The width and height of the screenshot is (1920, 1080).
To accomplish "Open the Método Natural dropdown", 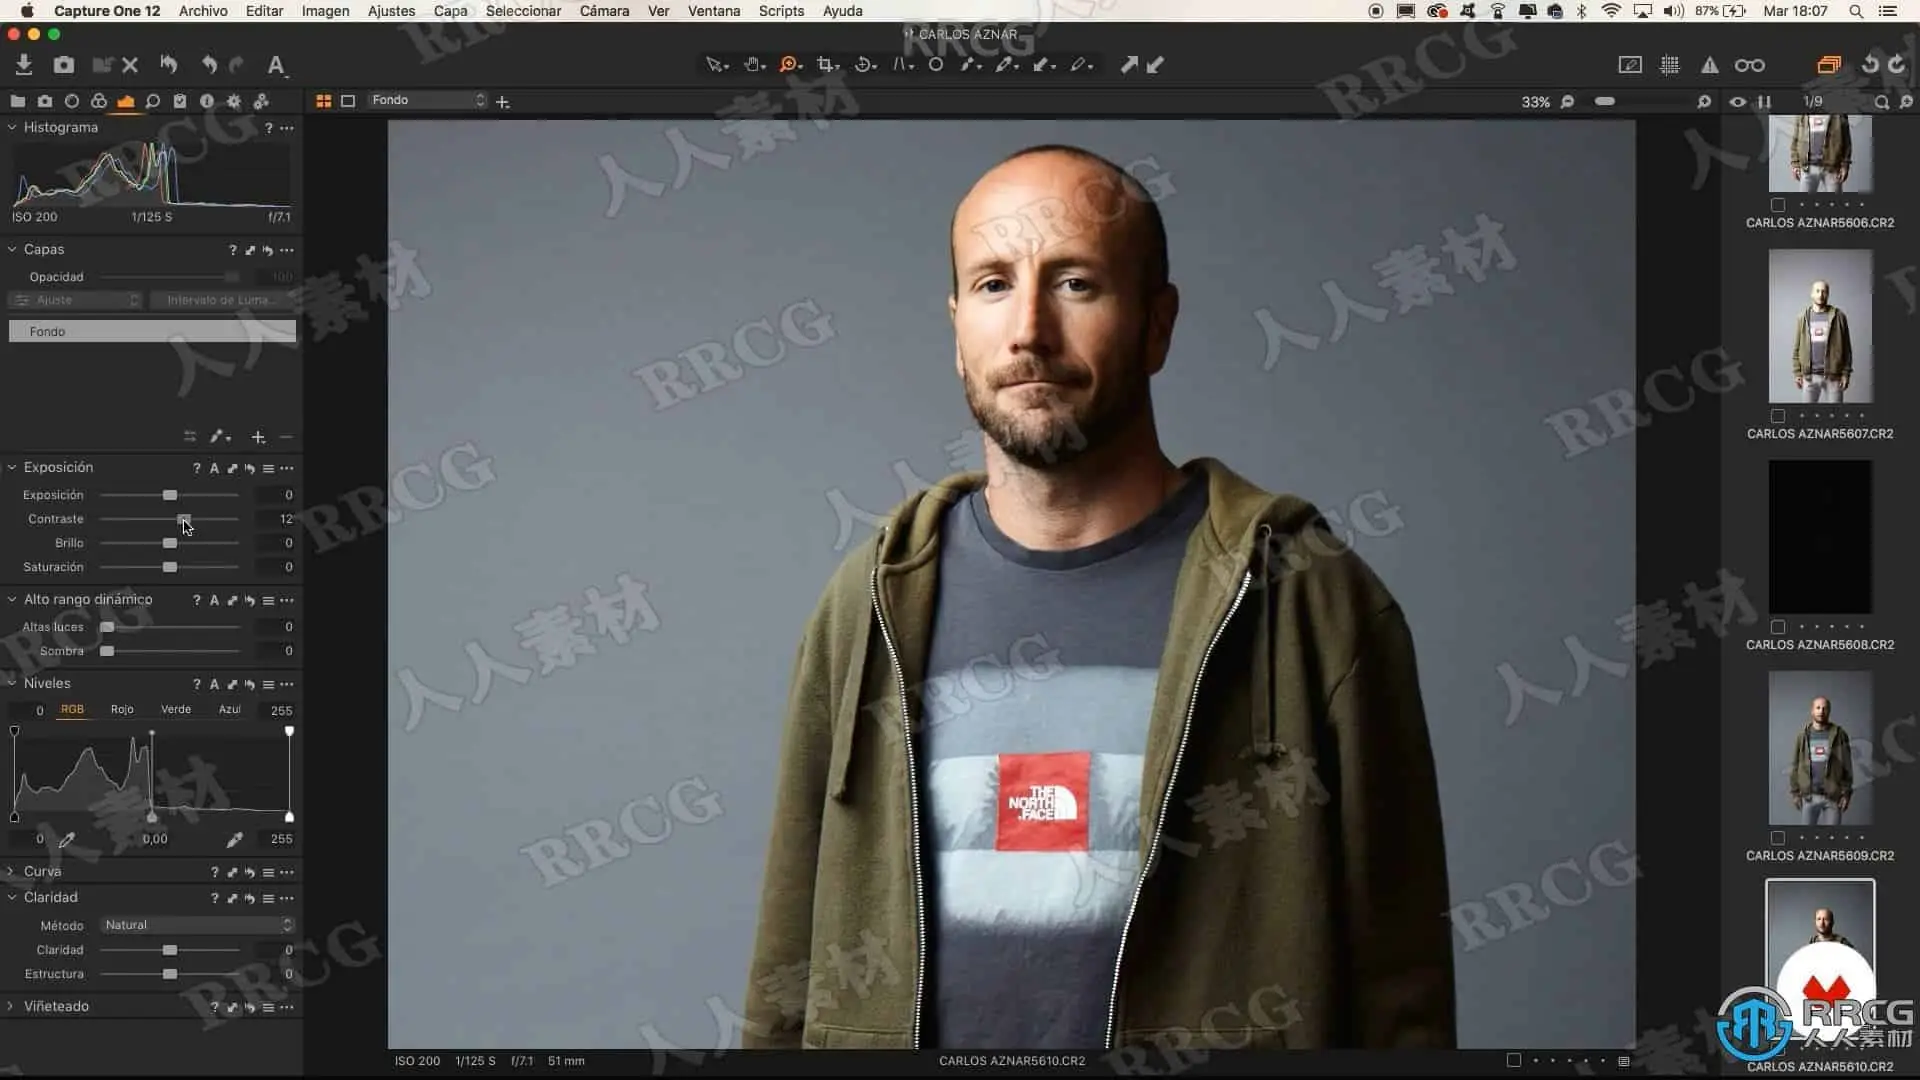I will point(198,925).
